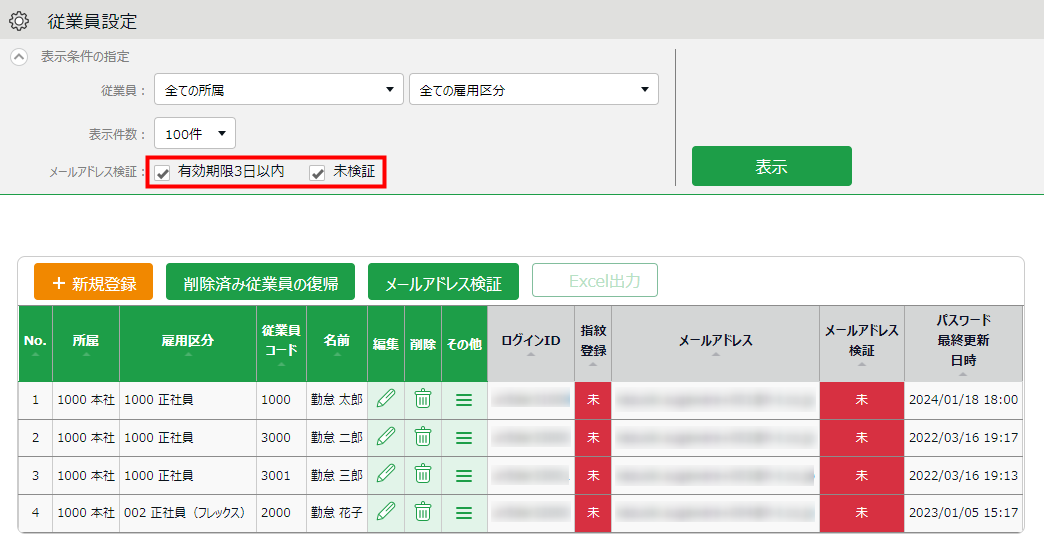The width and height of the screenshot is (1044, 555).
Task: Delete employee 勤怠 太郎 using trash icon
Action: point(423,399)
